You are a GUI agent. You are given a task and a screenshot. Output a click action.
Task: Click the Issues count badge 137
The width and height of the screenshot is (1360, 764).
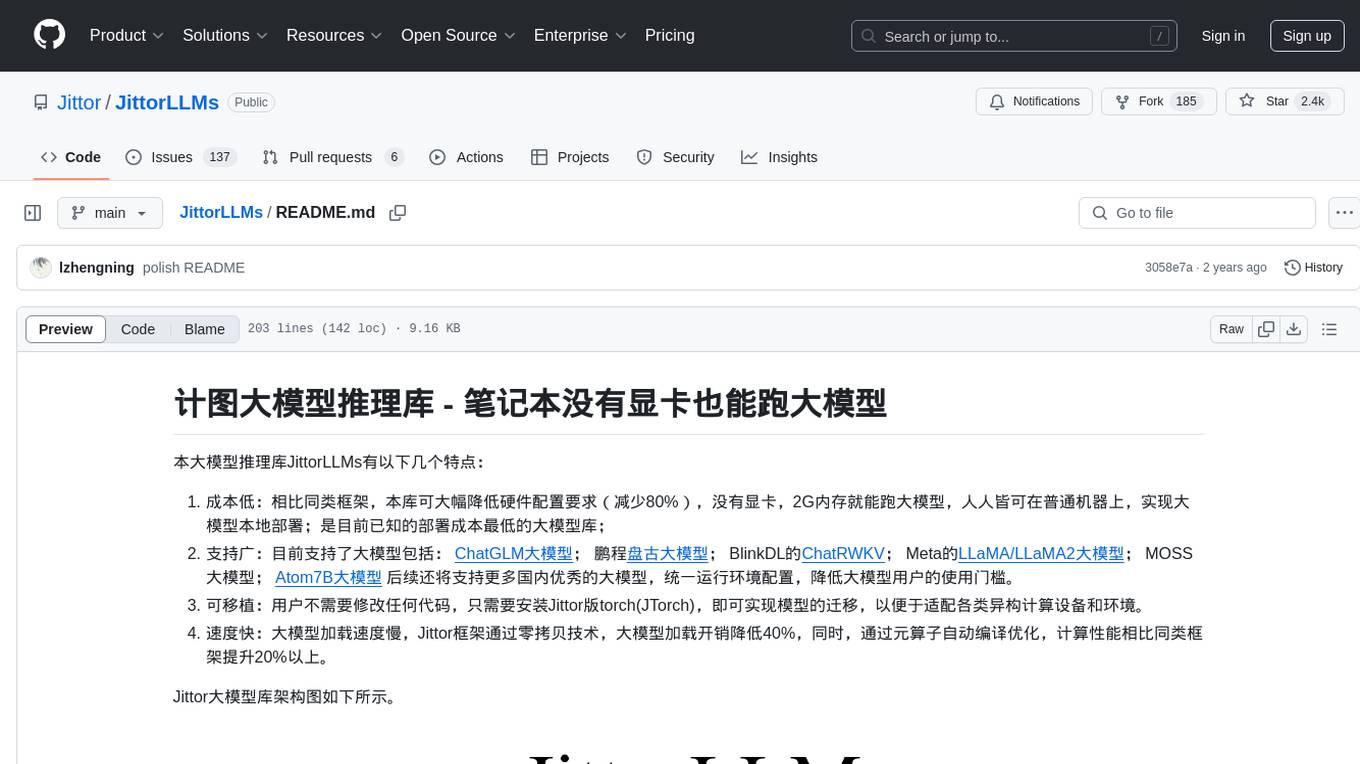coord(219,157)
